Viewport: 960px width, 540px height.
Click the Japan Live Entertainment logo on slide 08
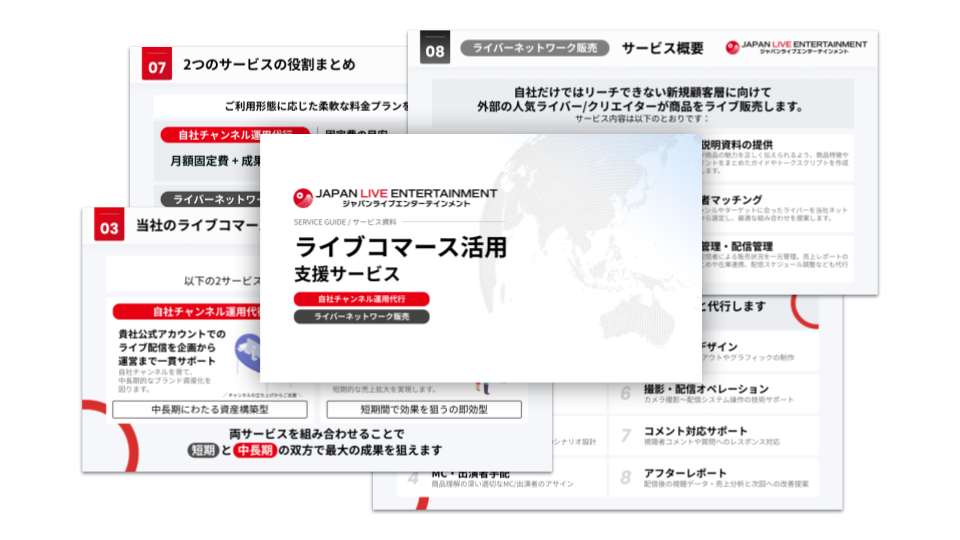[796, 48]
